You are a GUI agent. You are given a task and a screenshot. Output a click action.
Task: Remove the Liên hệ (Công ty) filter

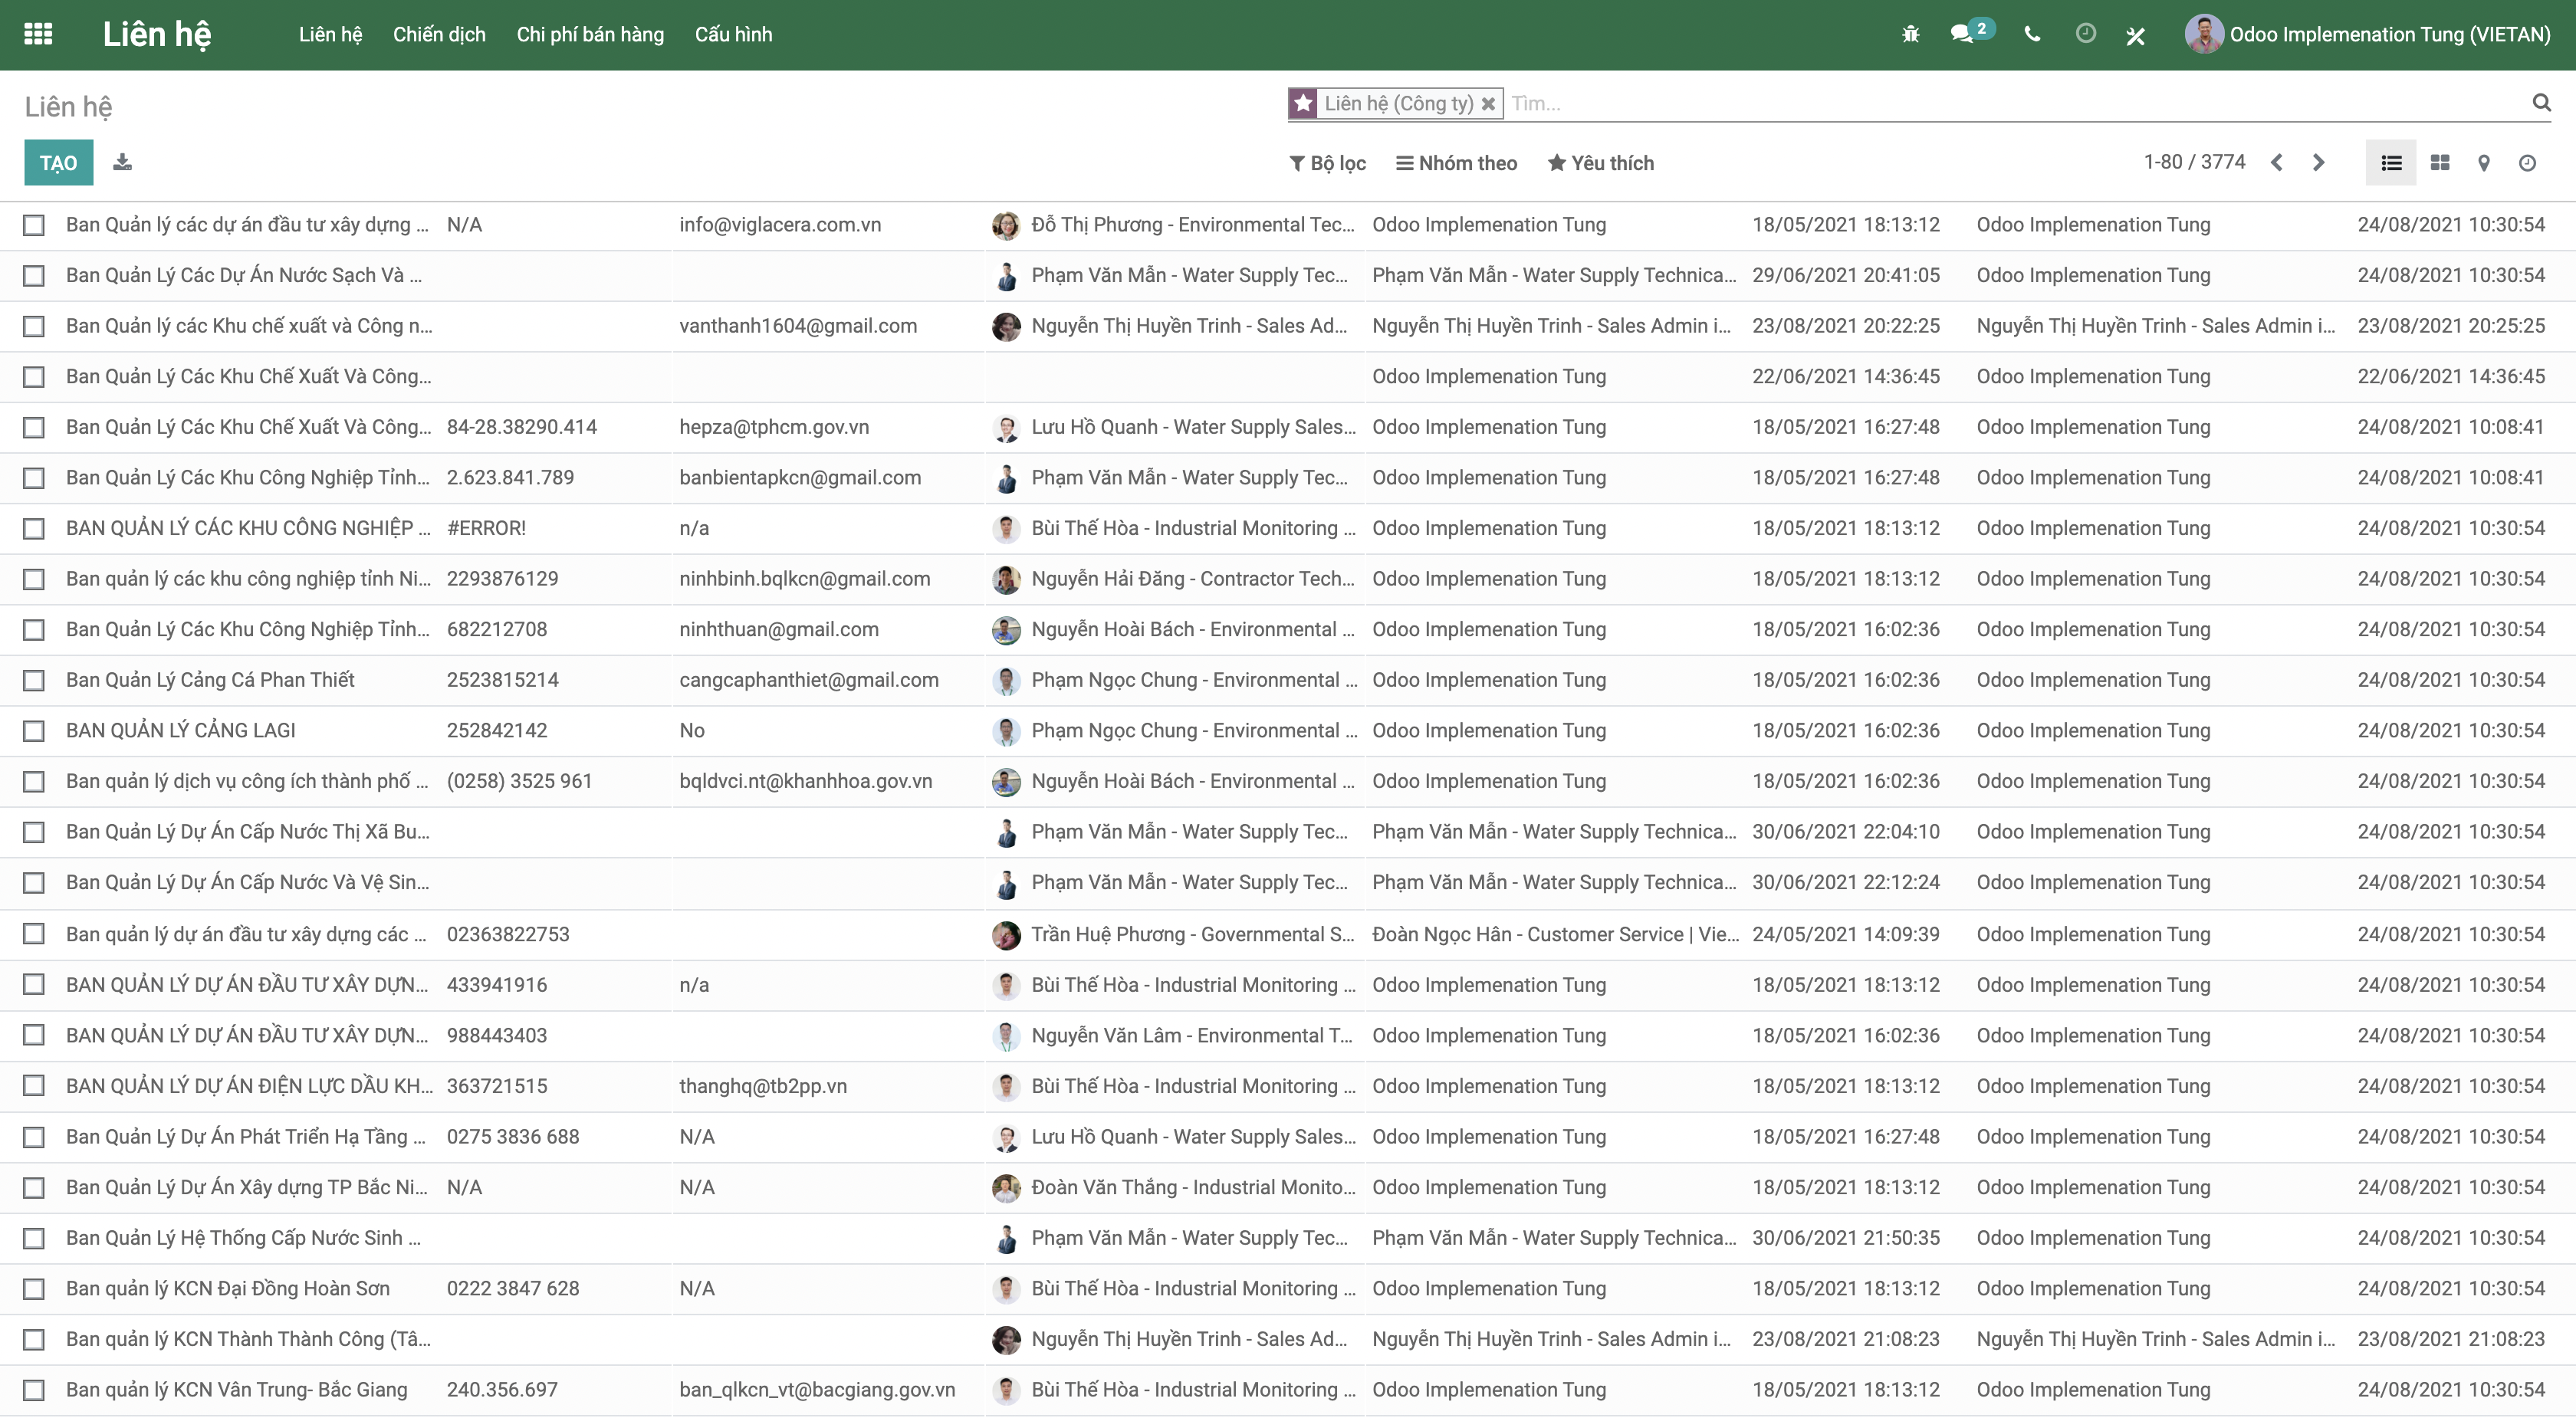pos(1489,103)
